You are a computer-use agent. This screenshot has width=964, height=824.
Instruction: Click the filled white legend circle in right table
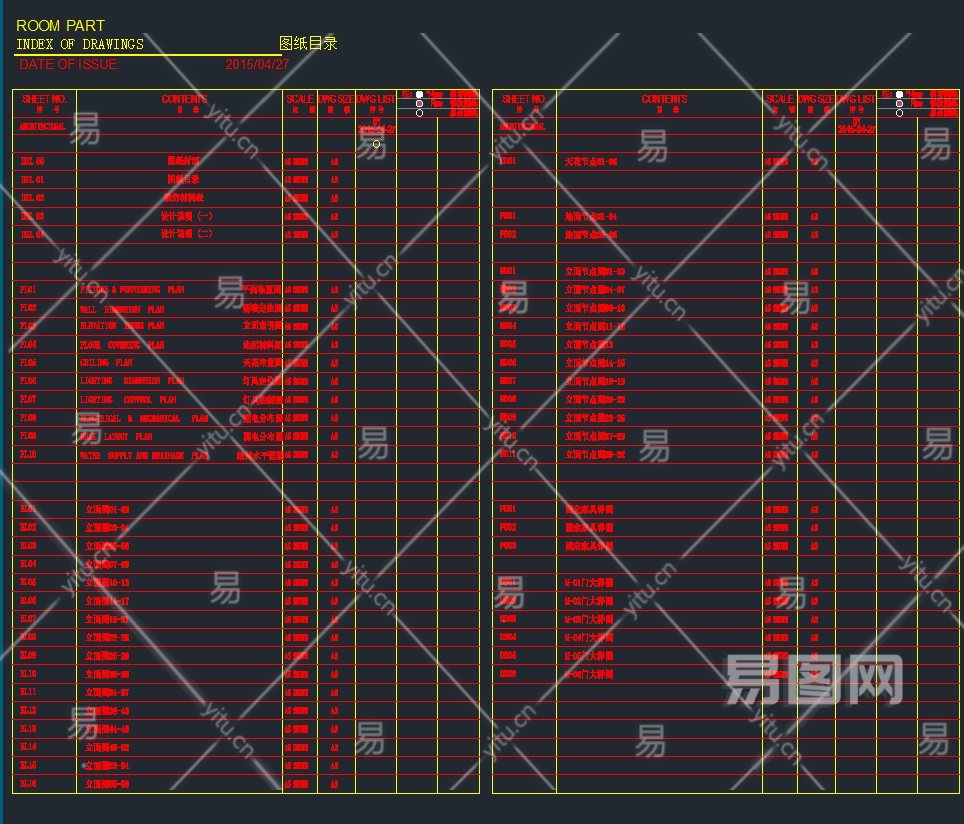tap(899, 95)
